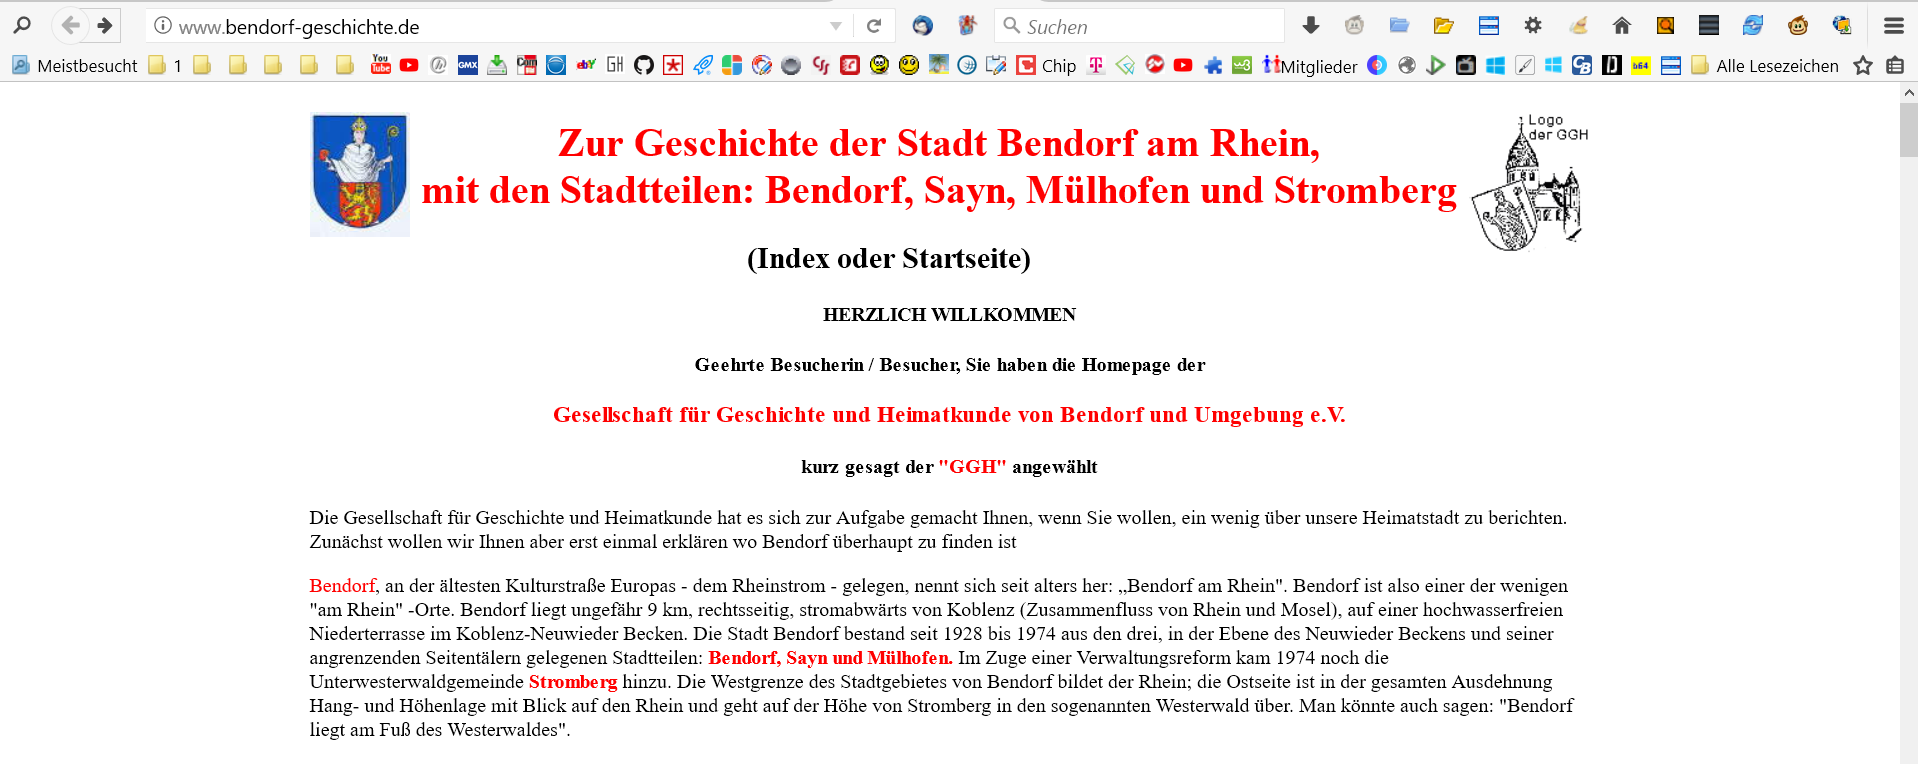
Task: Open settings via the gear toolbar icon
Action: pyautogui.click(x=1533, y=25)
